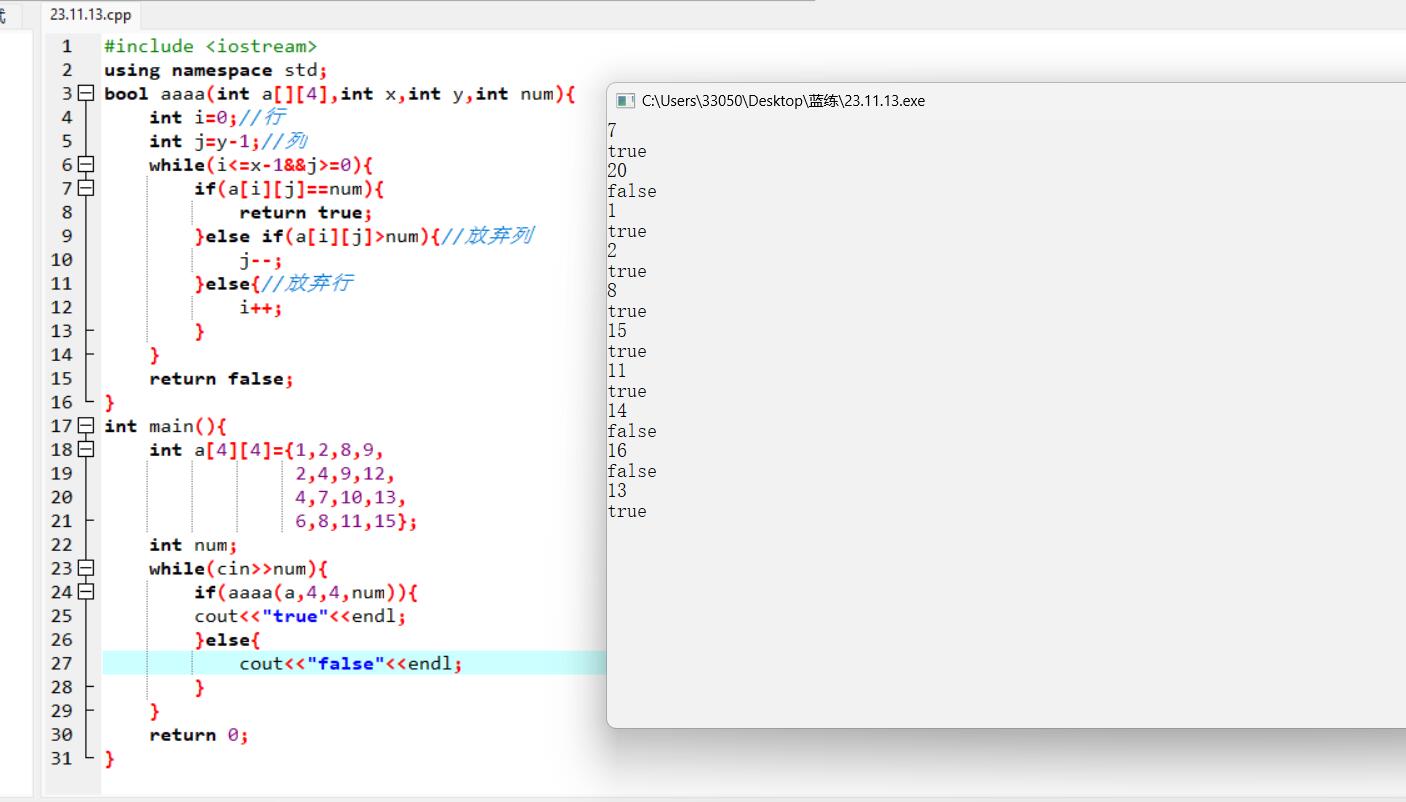Screen dimensions: 1406x802
Task: Click the "return 0;" statement in main
Action: [x=198, y=735]
